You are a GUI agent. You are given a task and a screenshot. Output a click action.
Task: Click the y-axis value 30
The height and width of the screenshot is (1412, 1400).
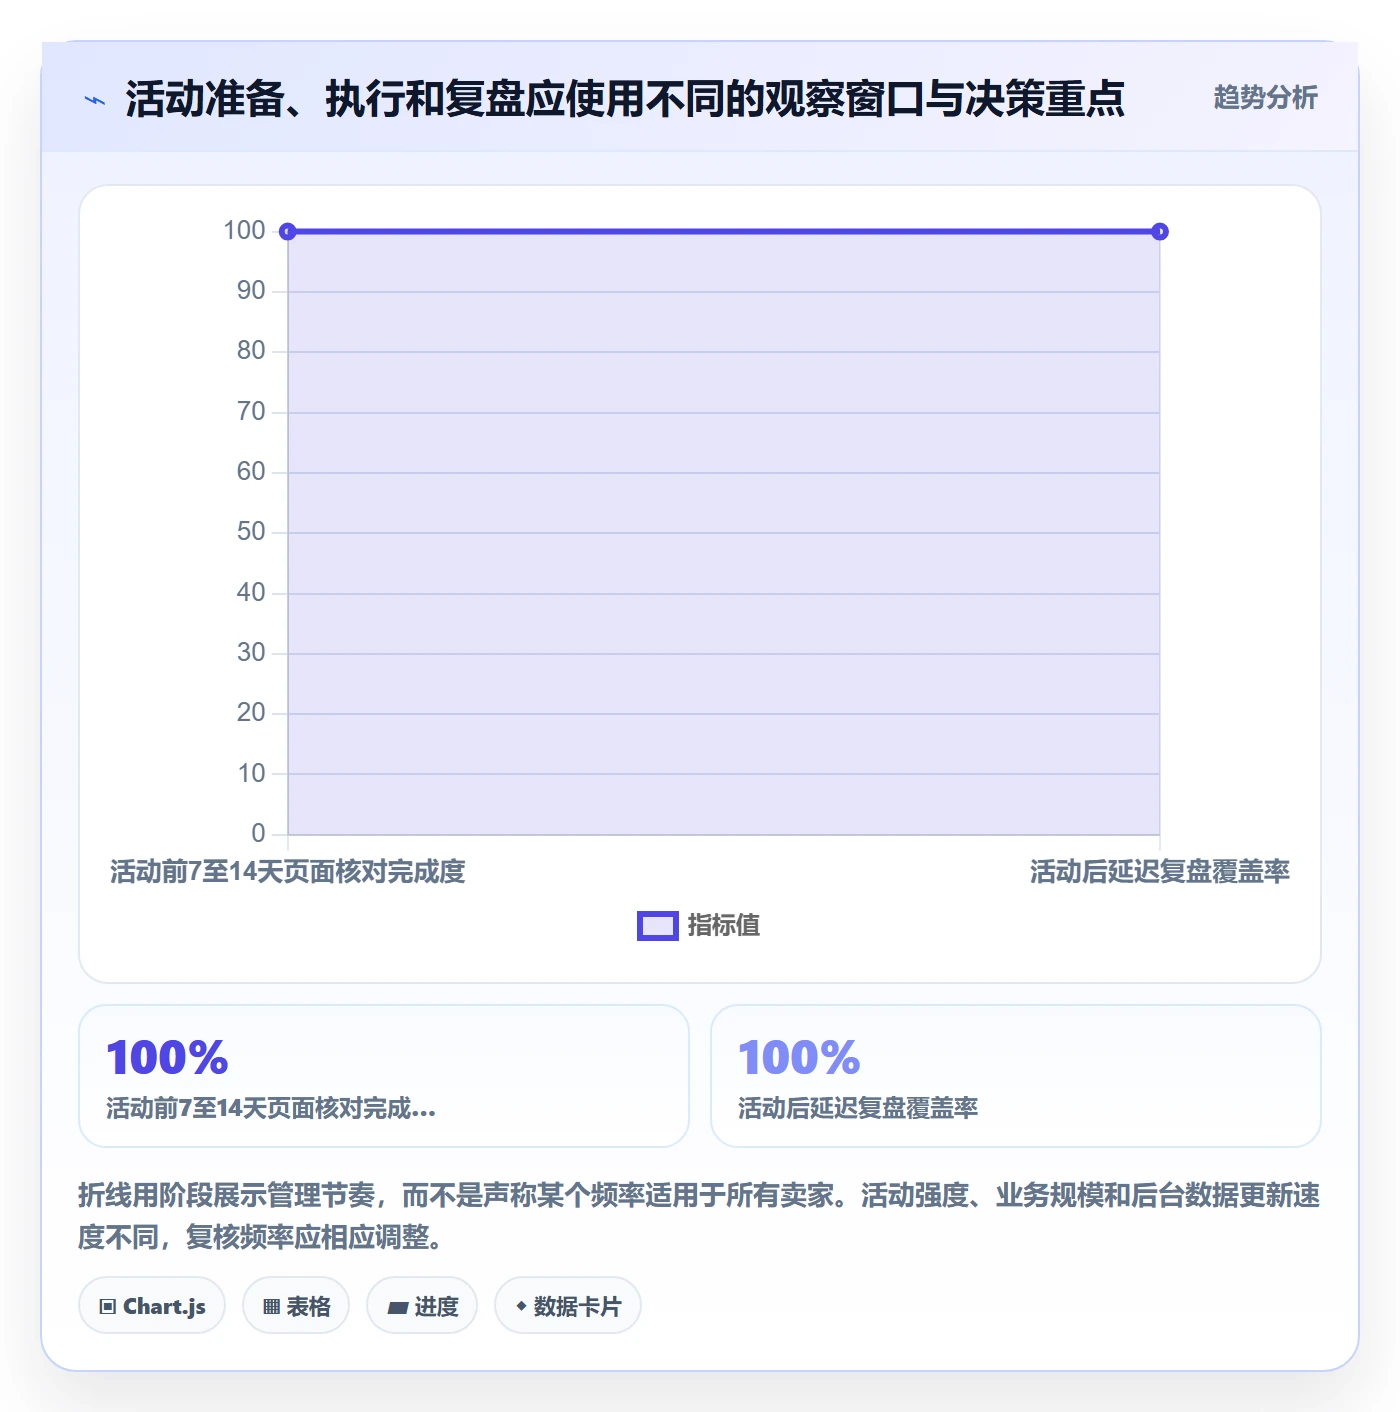pyautogui.click(x=251, y=653)
